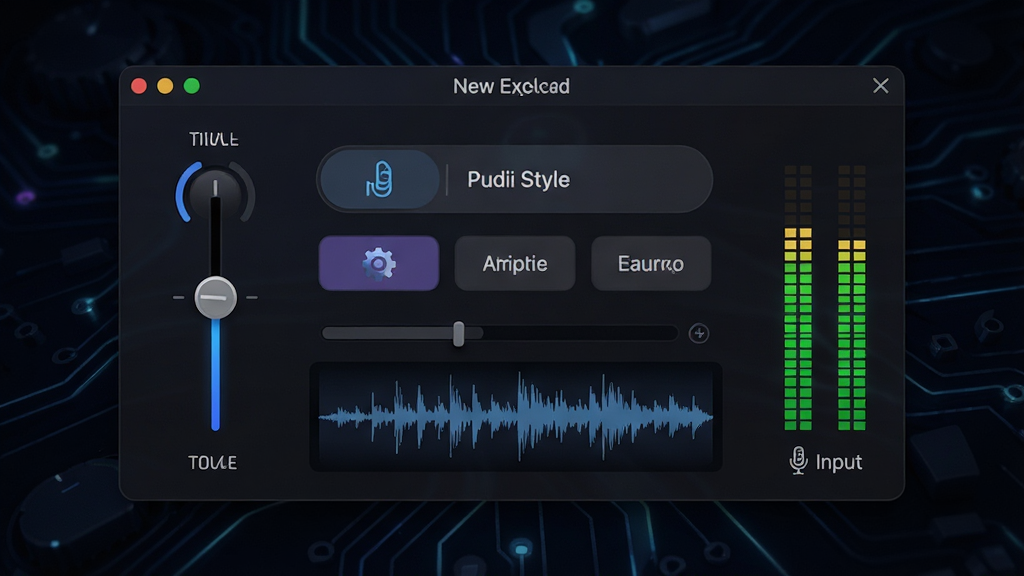Click the rotary dial under TIIULE
Image resolution: width=1024 pixels, height=576 pixels.
pos(215,193)
